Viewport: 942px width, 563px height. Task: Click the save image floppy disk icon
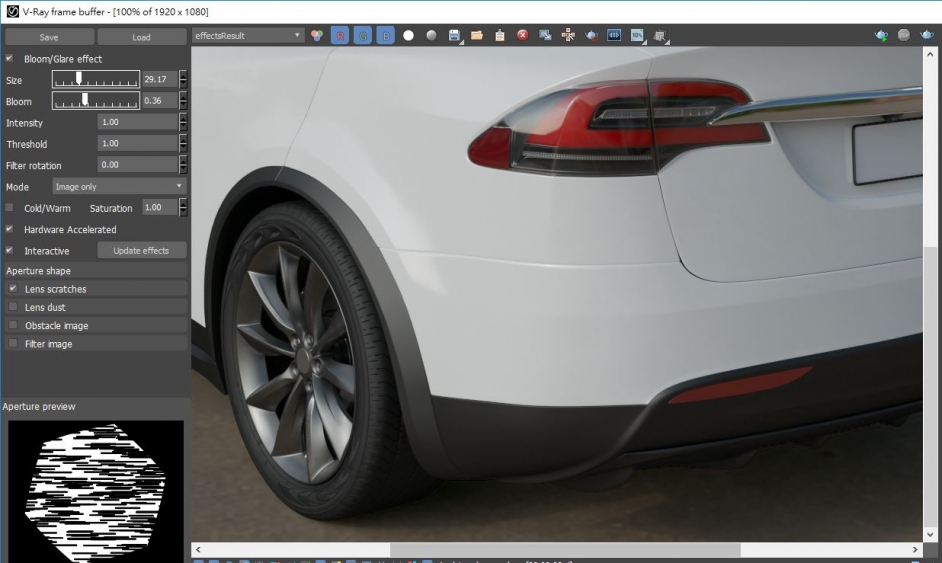click(x=455, y=35)
